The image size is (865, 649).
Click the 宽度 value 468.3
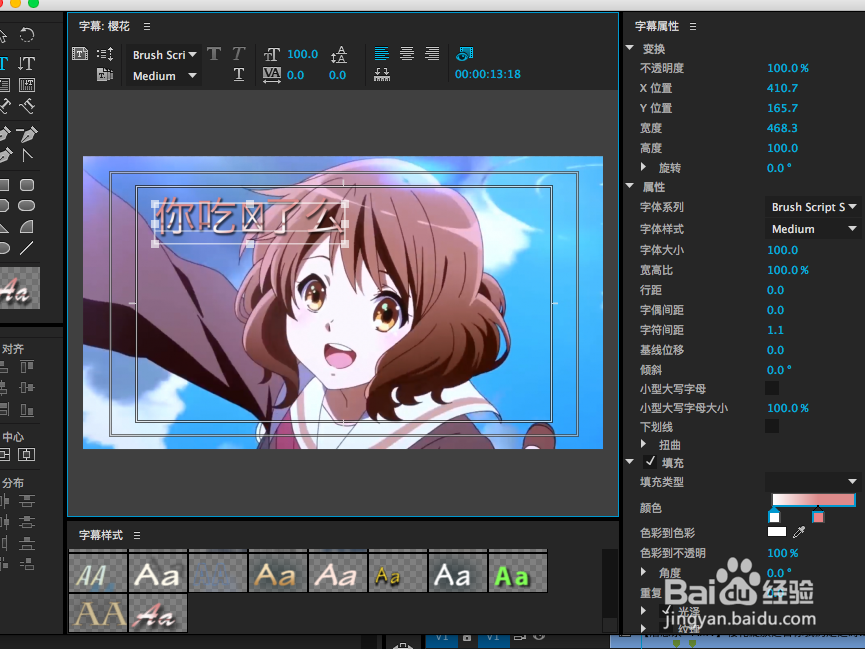pos(782,128)
